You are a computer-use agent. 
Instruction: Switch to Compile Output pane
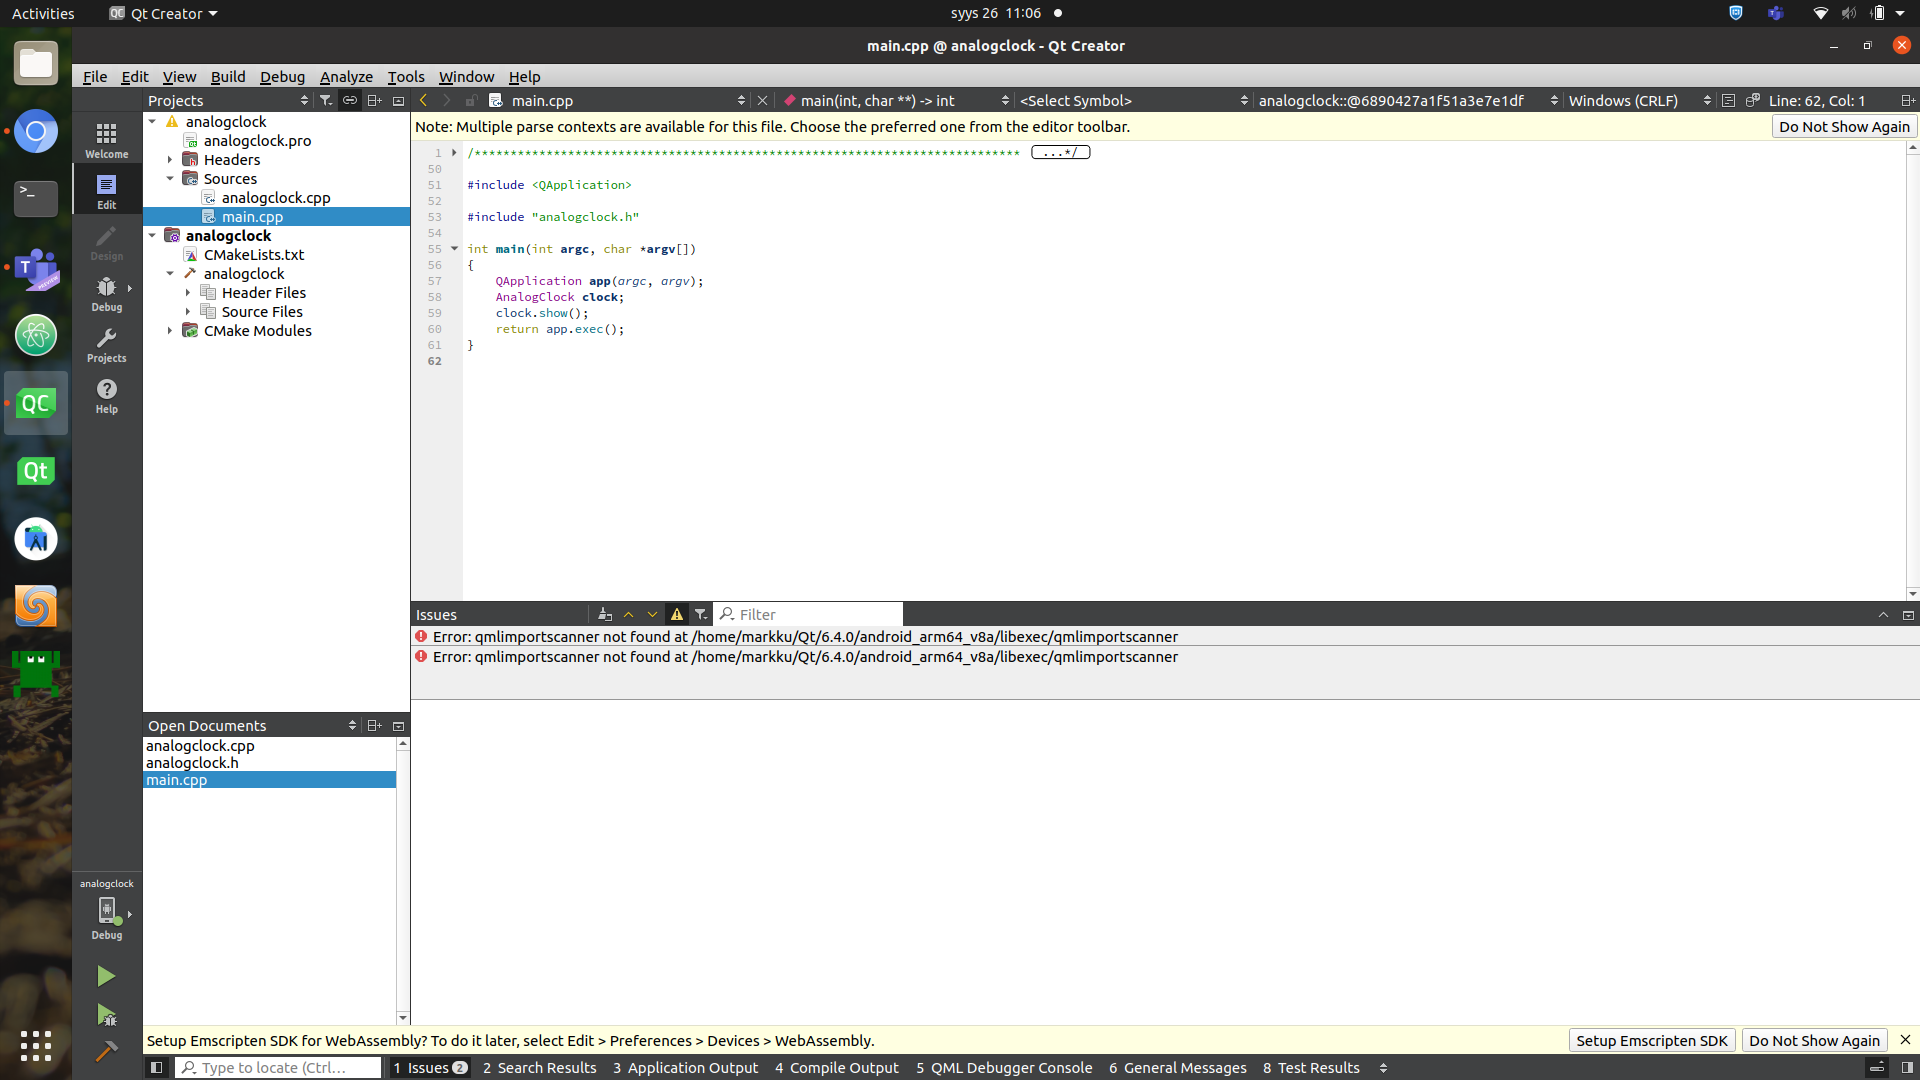(x=837, y=1067)
